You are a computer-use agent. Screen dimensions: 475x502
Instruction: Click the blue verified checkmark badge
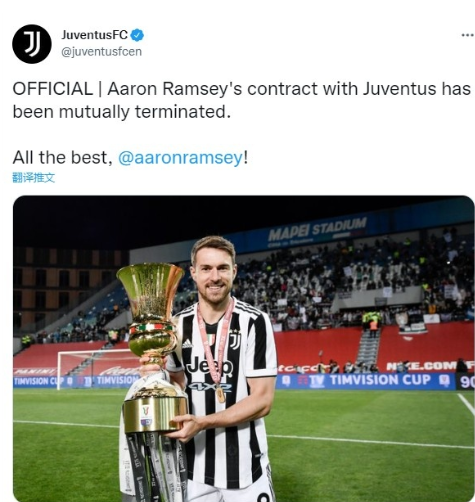point(137,35)
